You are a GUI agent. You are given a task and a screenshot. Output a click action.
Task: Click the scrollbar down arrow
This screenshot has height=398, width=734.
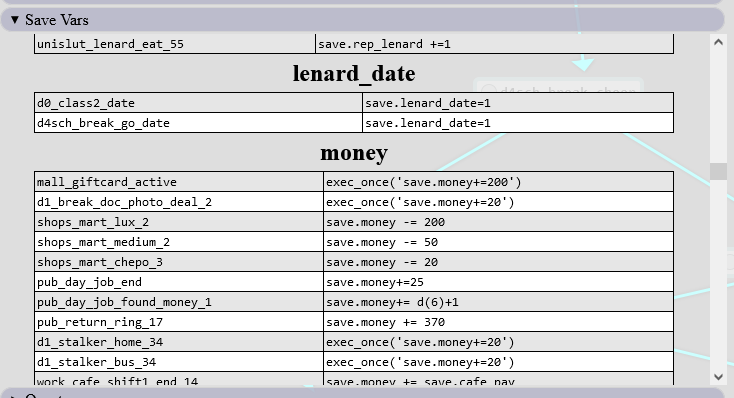718,376
